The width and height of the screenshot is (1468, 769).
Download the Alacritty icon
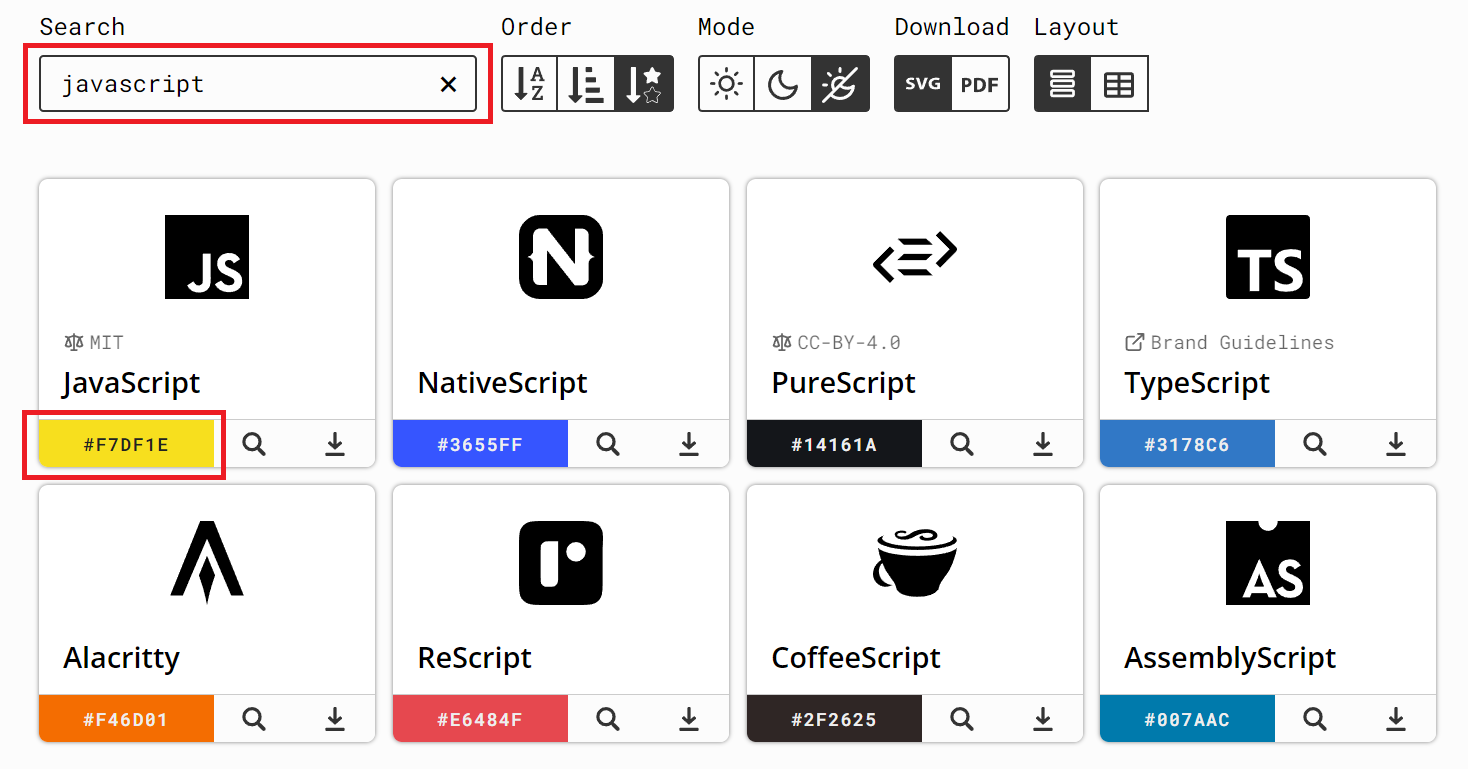[335, 719]
